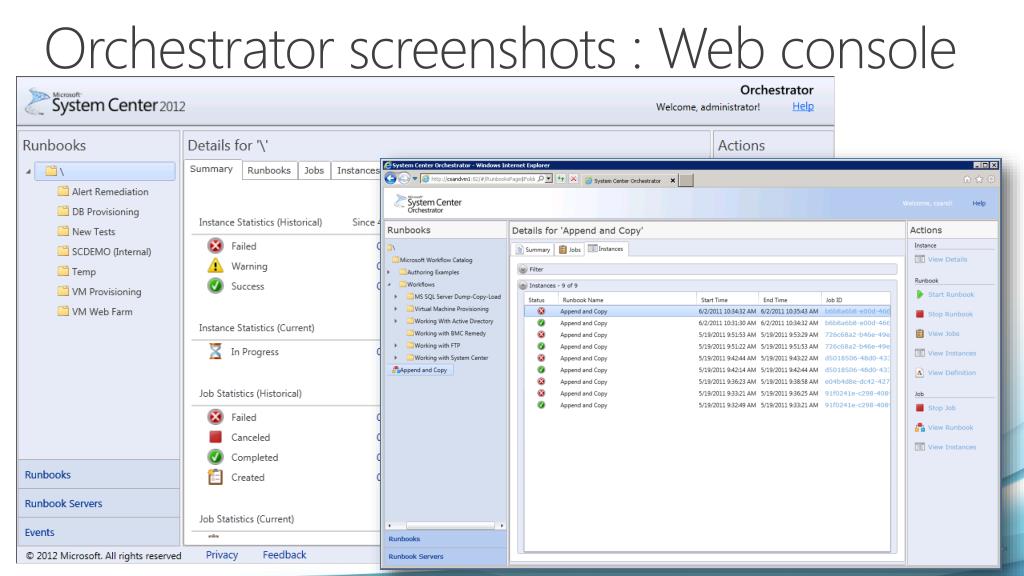1024x576 pixels.
Task: Sort by the Start Time column header
Action: click(x=728, y=300)
